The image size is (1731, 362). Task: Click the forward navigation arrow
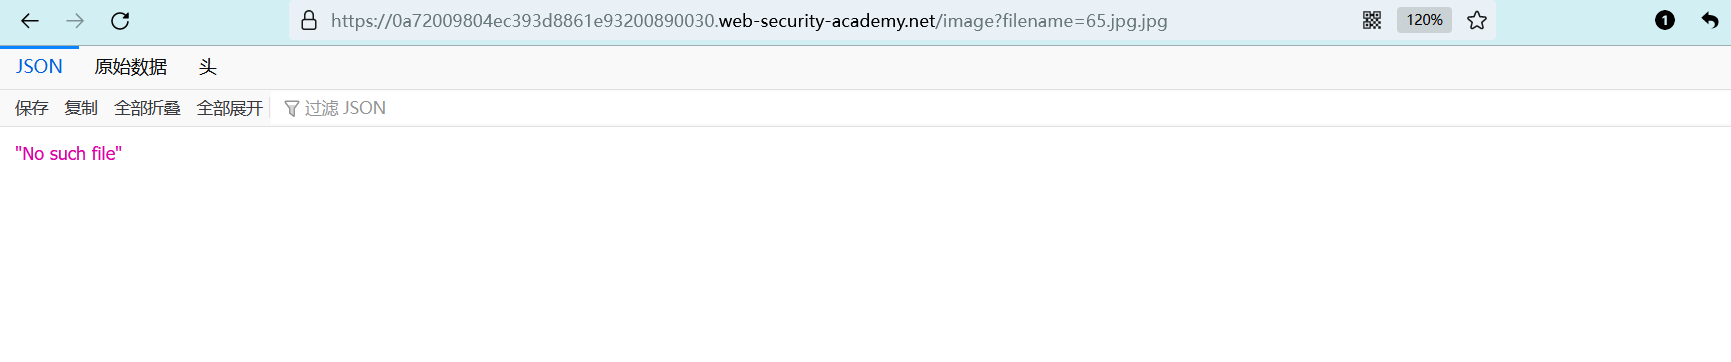[75, 21]
